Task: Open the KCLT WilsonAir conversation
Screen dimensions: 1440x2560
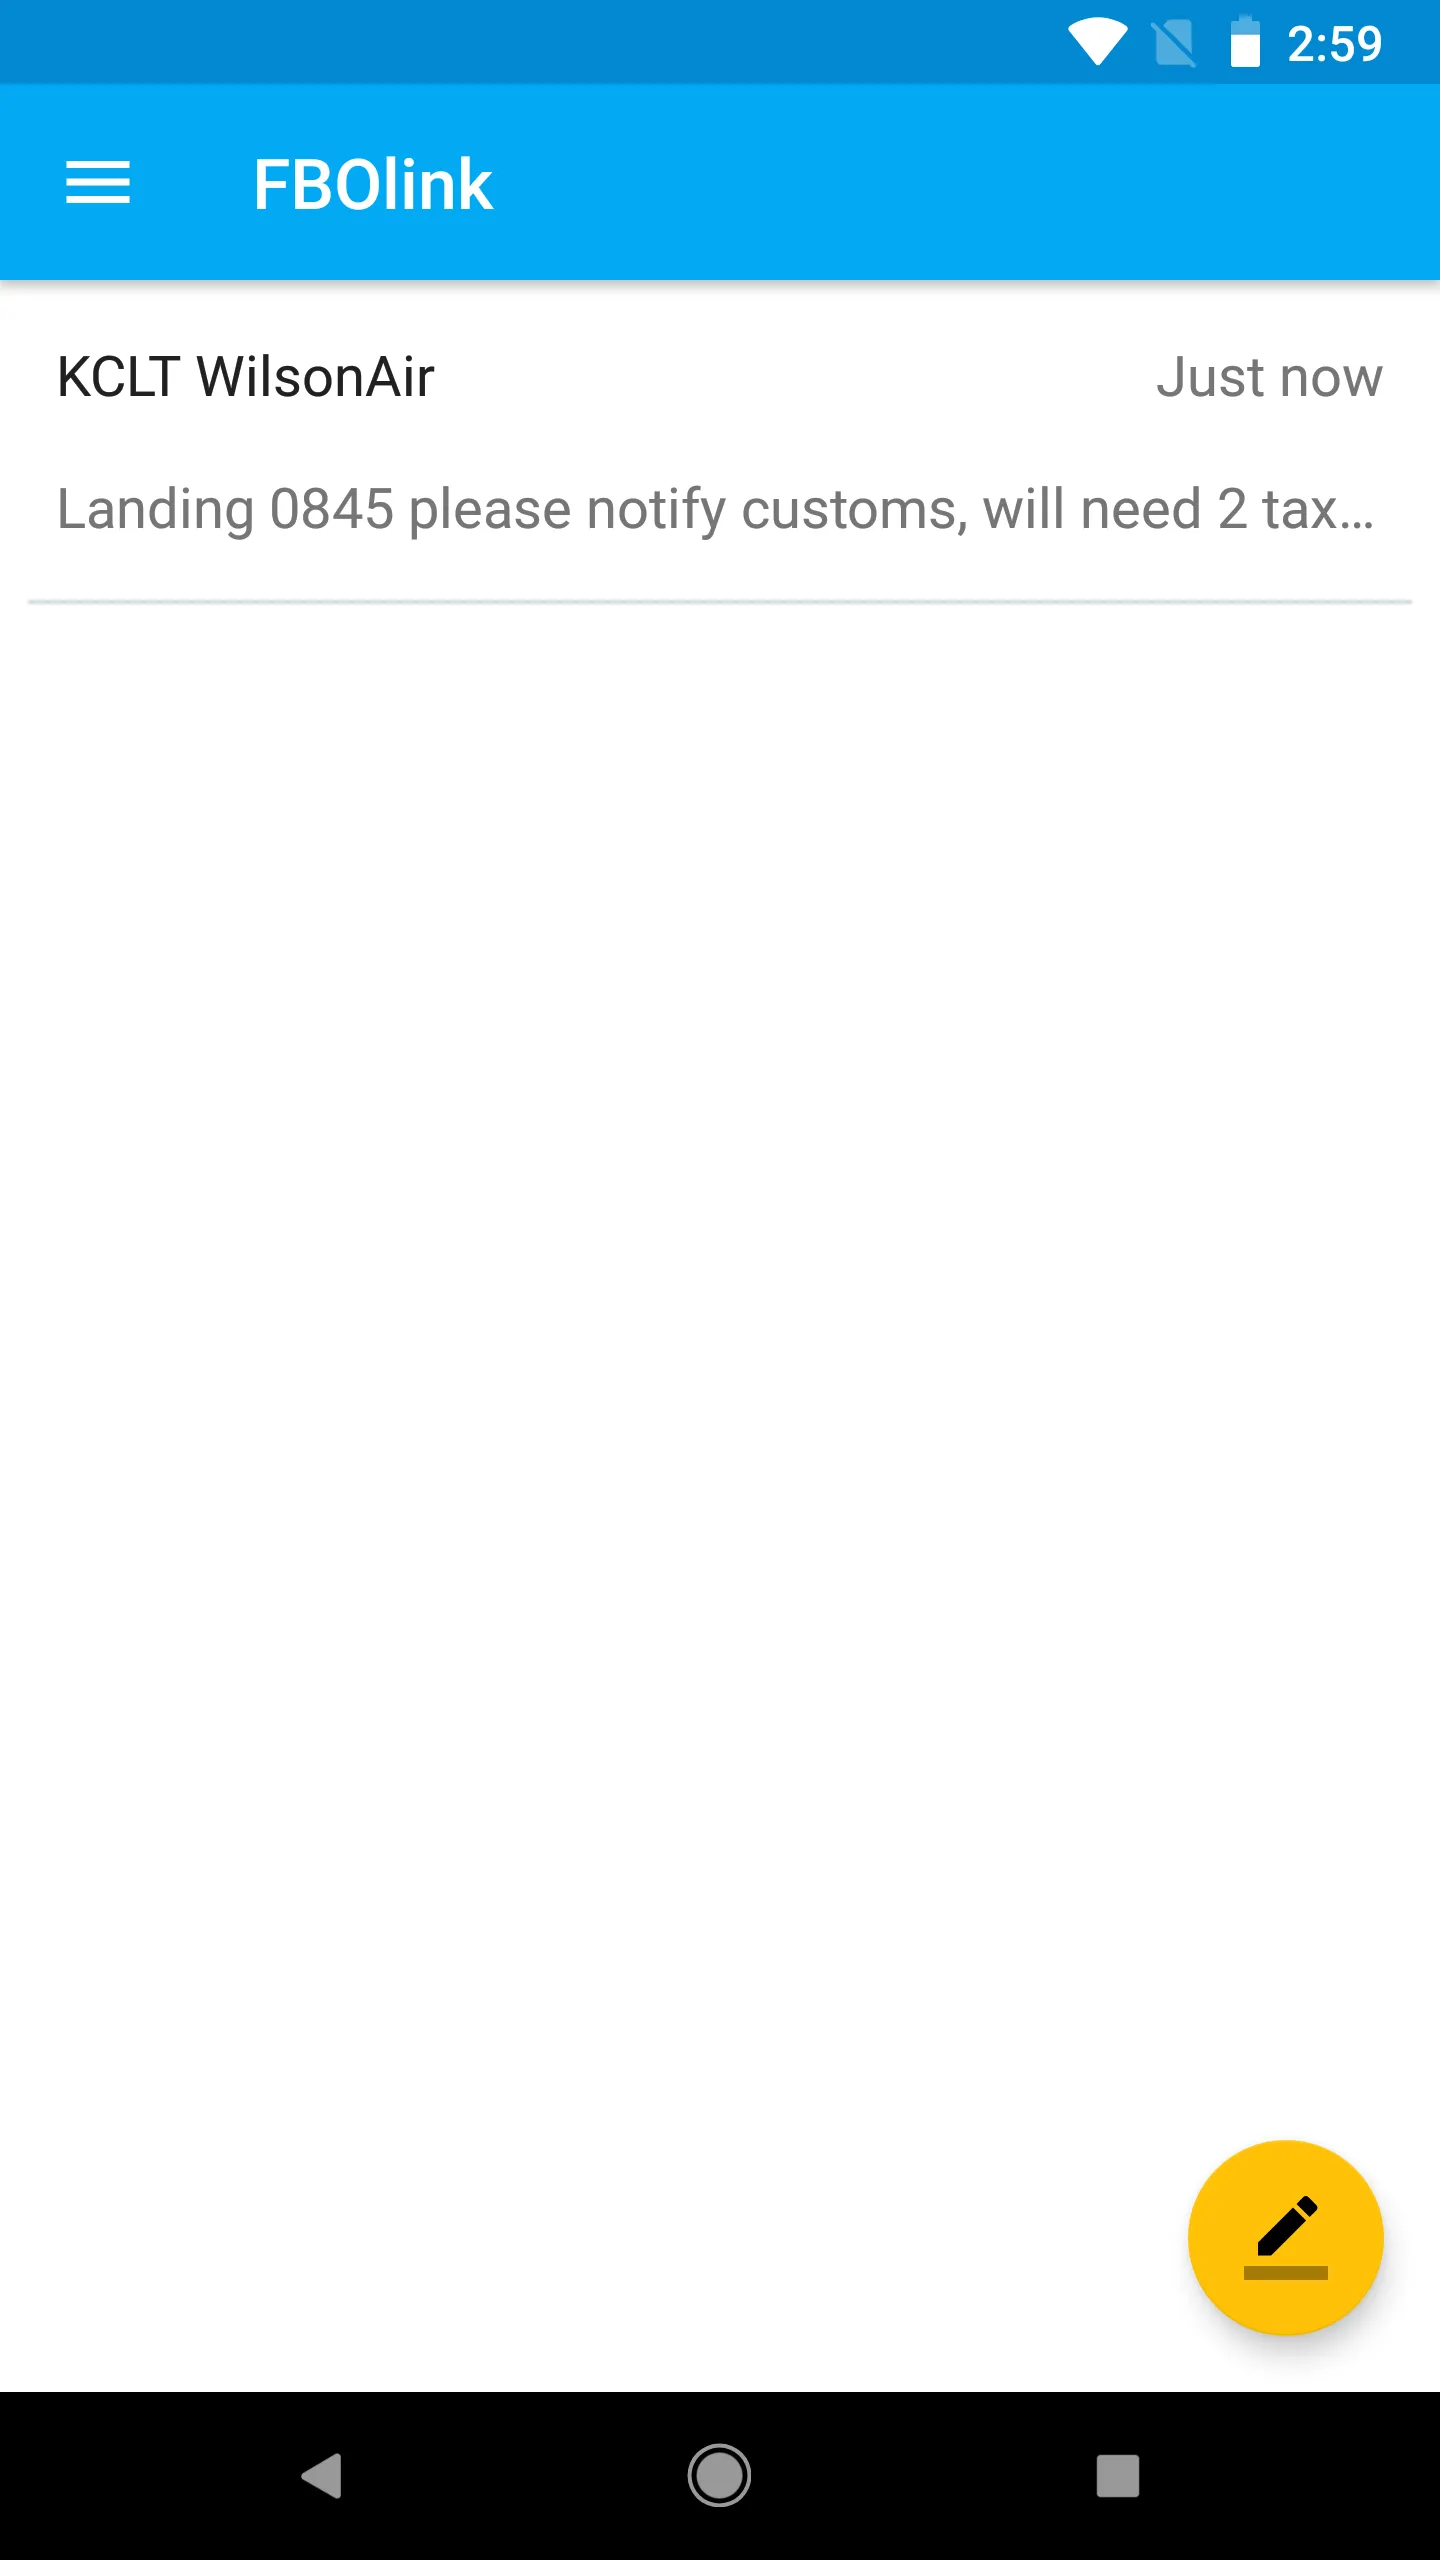Action: (720, 443)
